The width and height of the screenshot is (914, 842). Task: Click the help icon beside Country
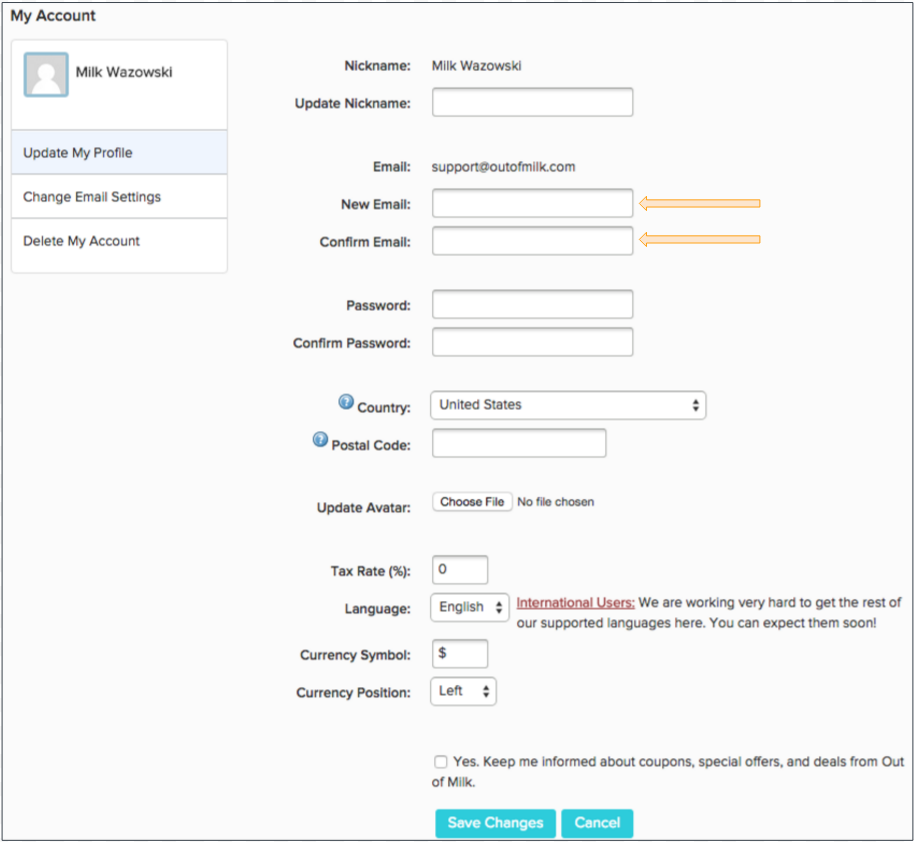tap(346, 402)
